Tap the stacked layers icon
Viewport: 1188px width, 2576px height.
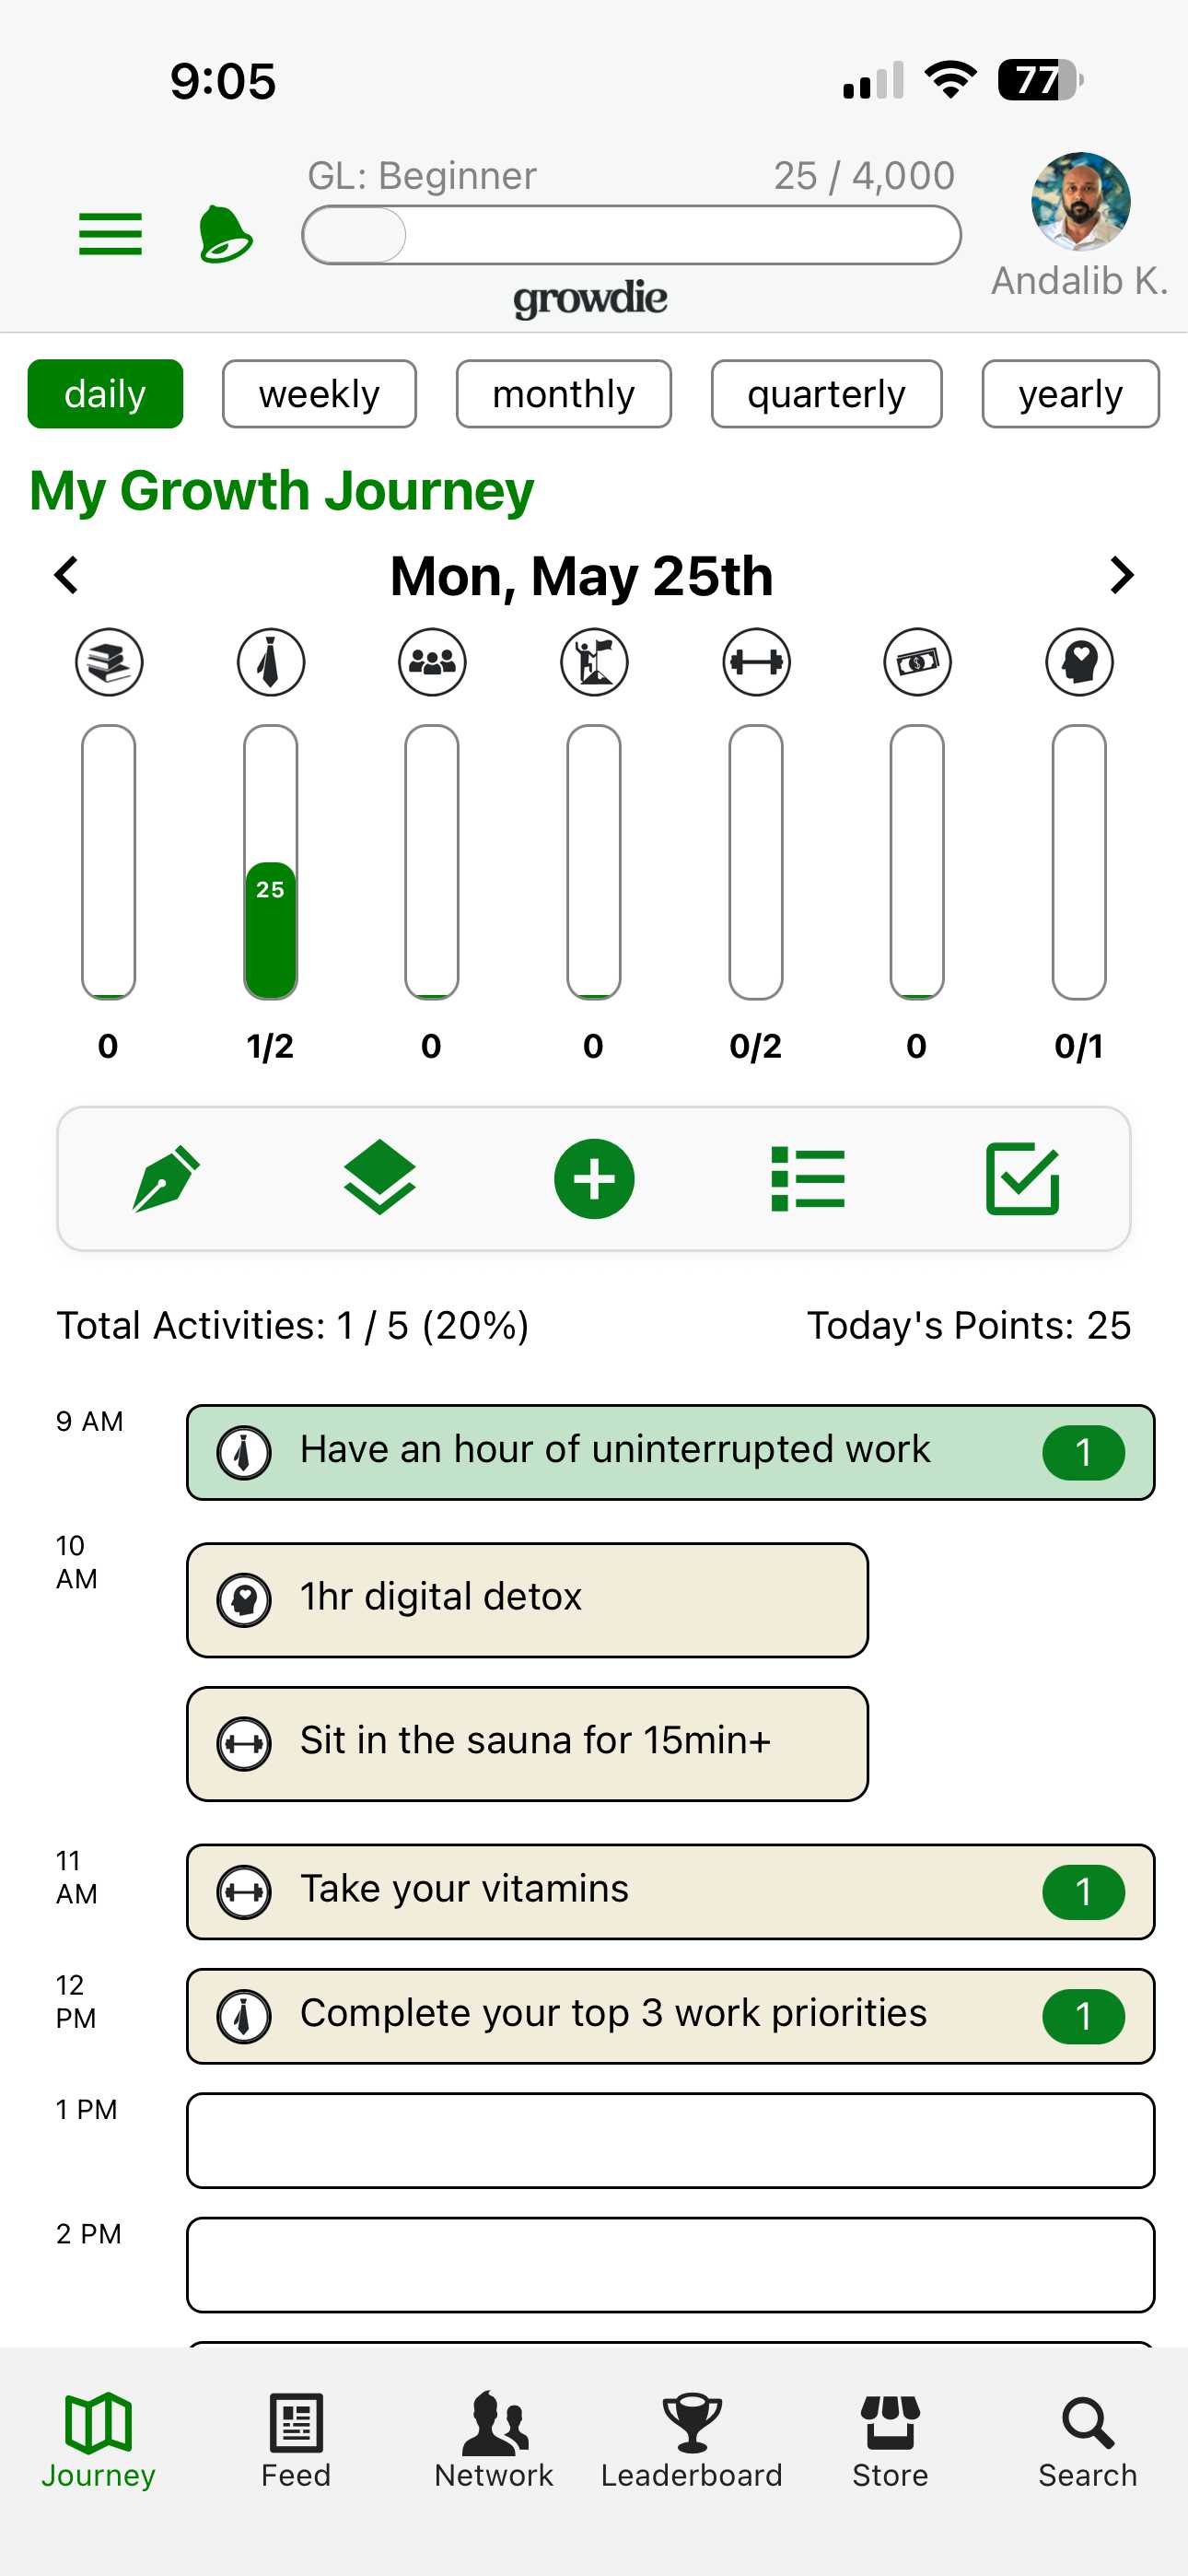380,1179
